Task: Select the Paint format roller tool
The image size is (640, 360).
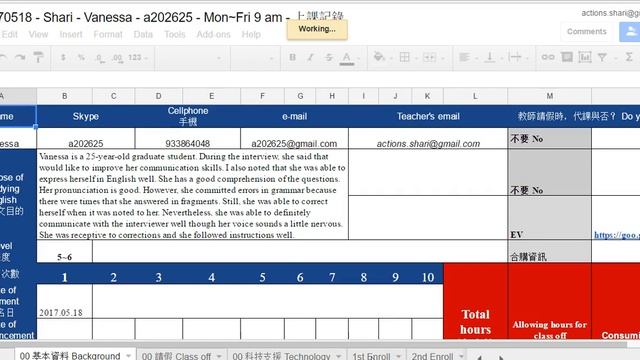Action: tap(38, 58)
